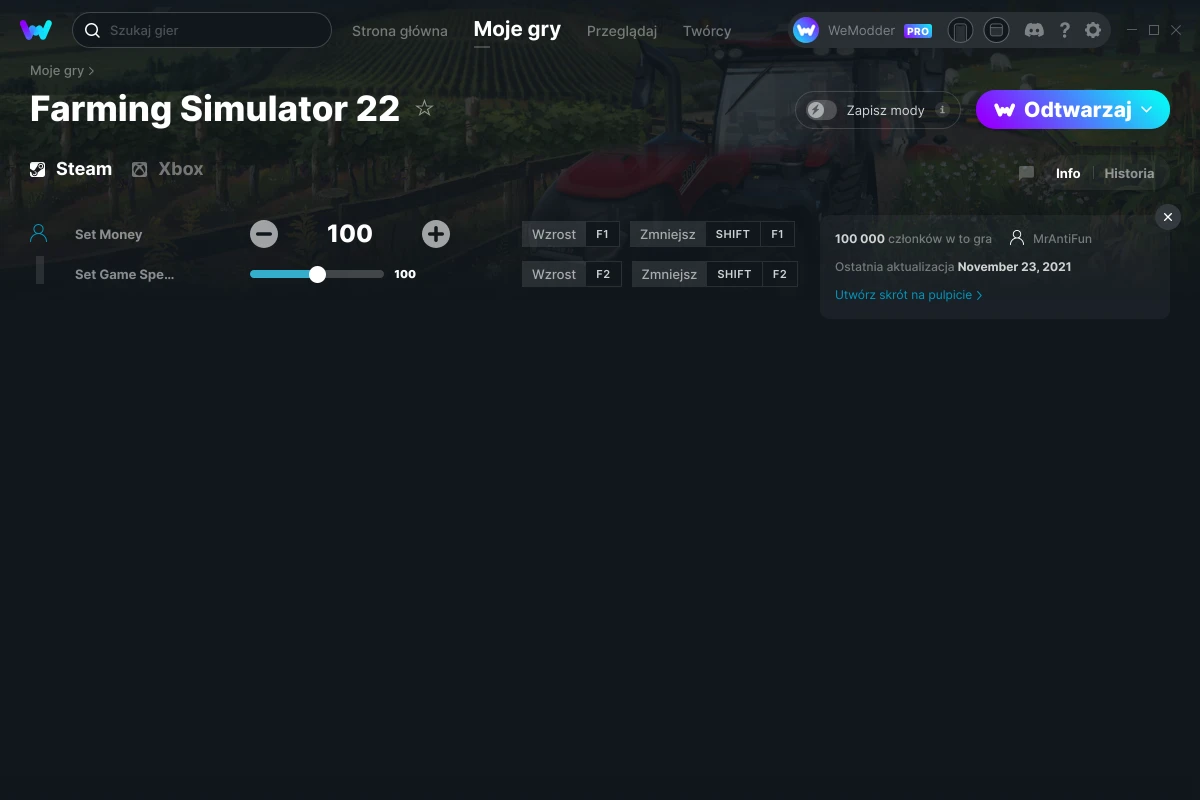
Task: Click the 100 000 członków text
Action: (x=913, y=239)
